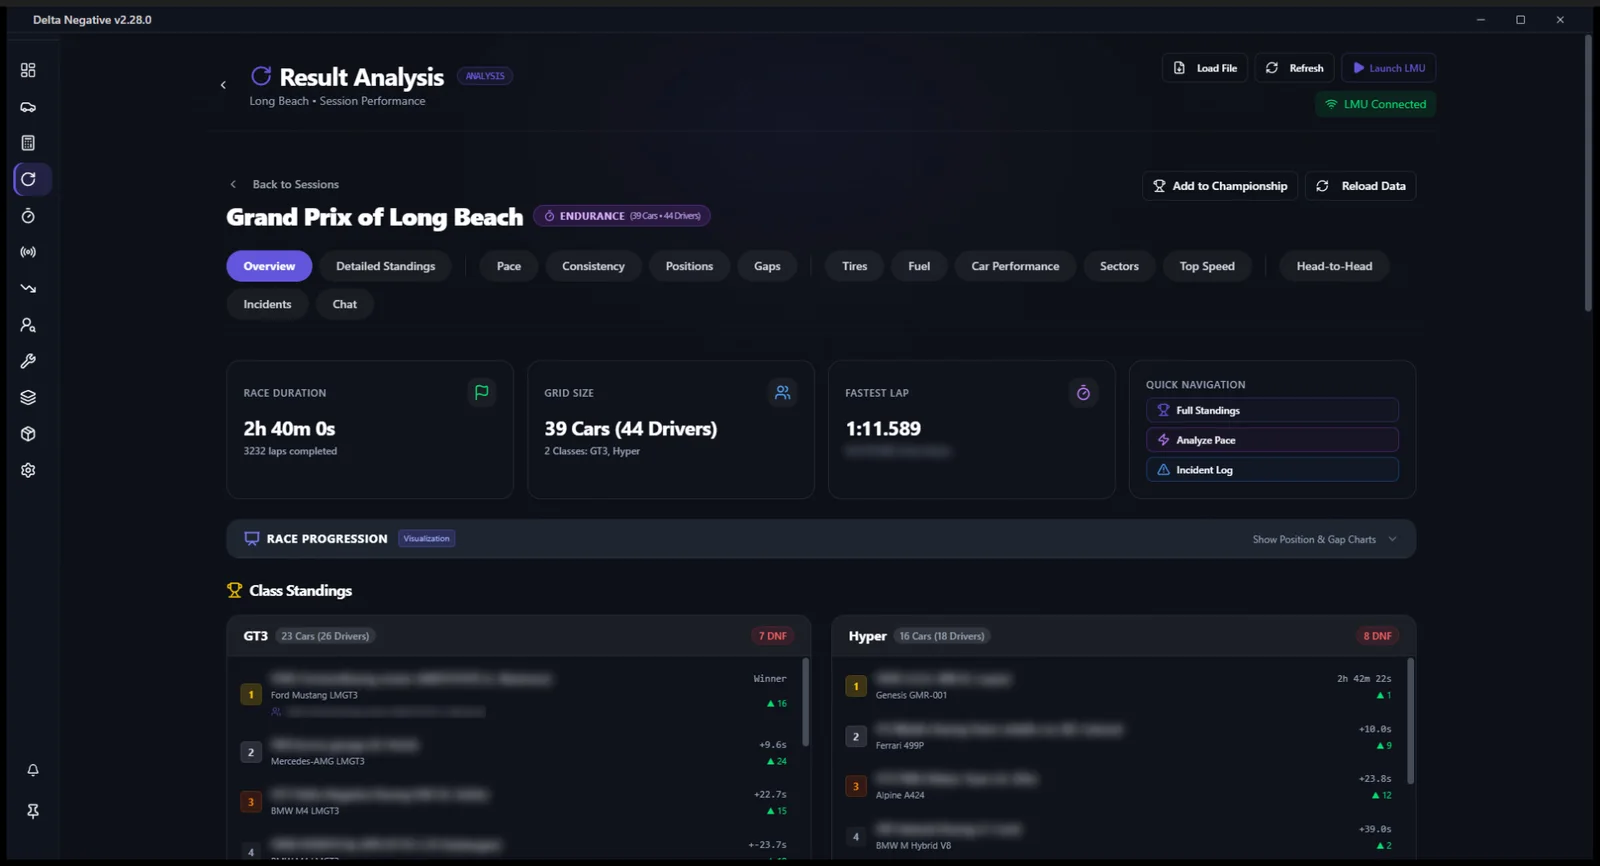Open the layers stack sidebar icon
The height and width of the screenshot is (866, 1600).
(28, 398)
